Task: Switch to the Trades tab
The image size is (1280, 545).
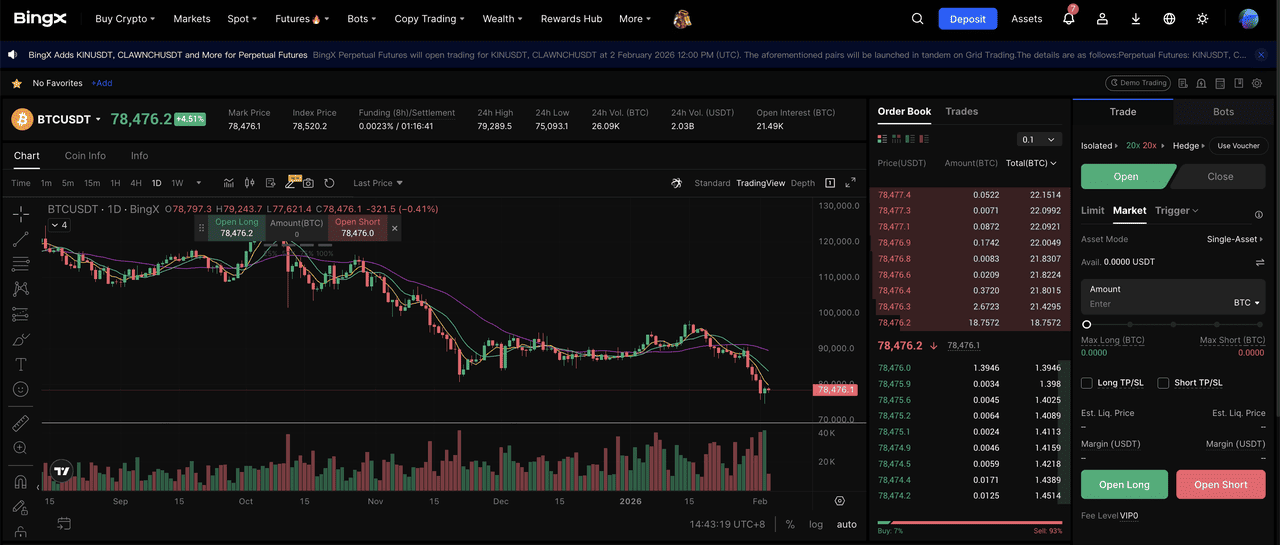Action: click(961, 111)
